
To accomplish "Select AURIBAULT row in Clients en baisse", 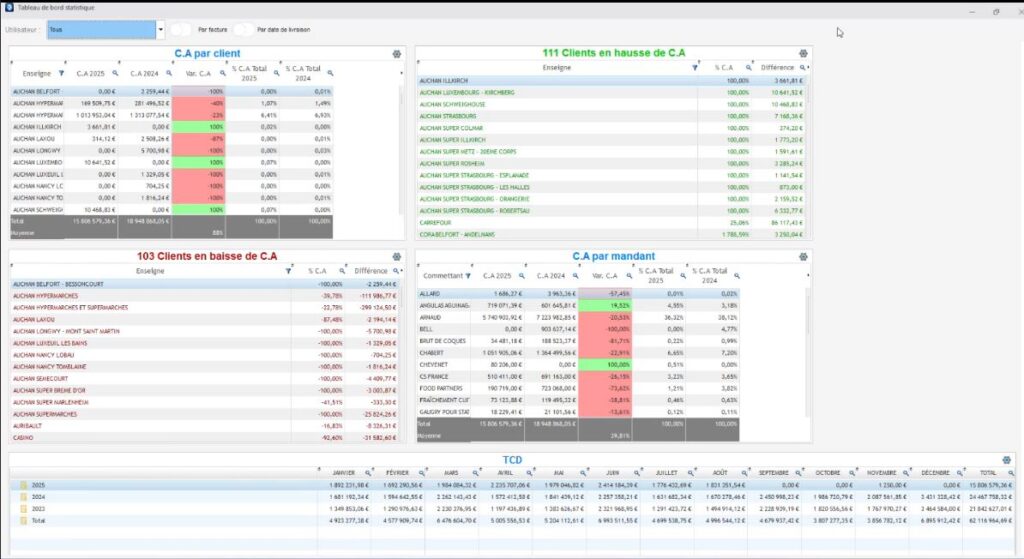I will pos(204,426).
